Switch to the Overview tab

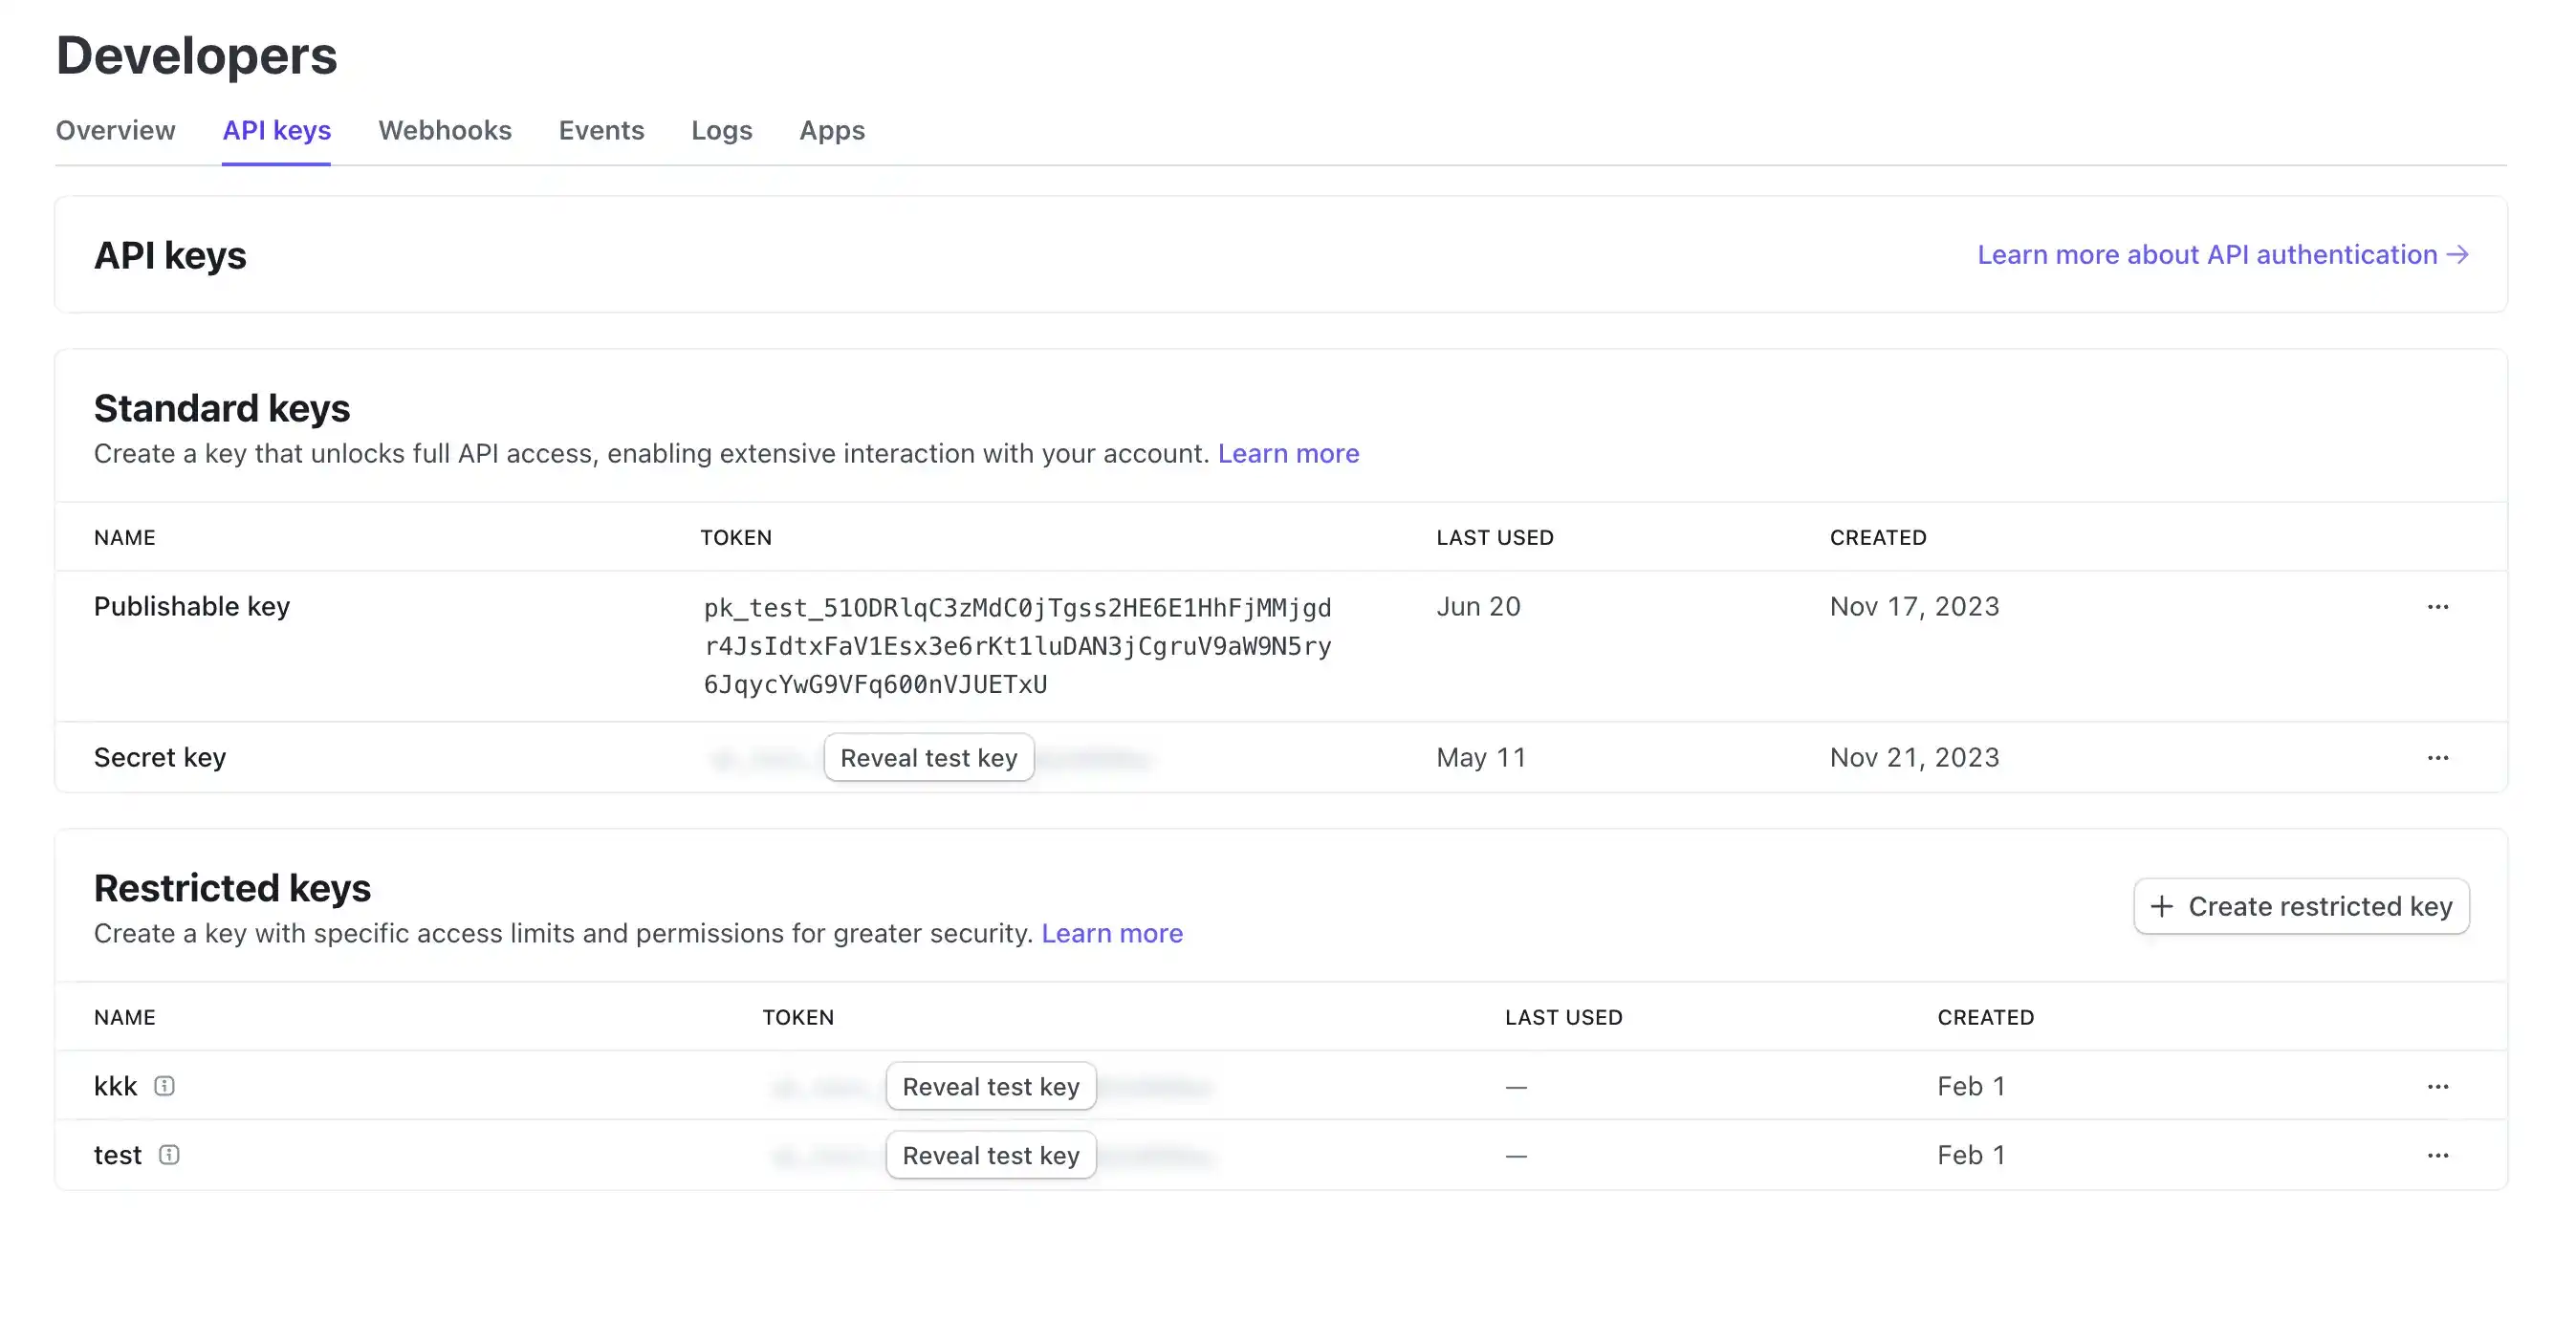point(115,131)
